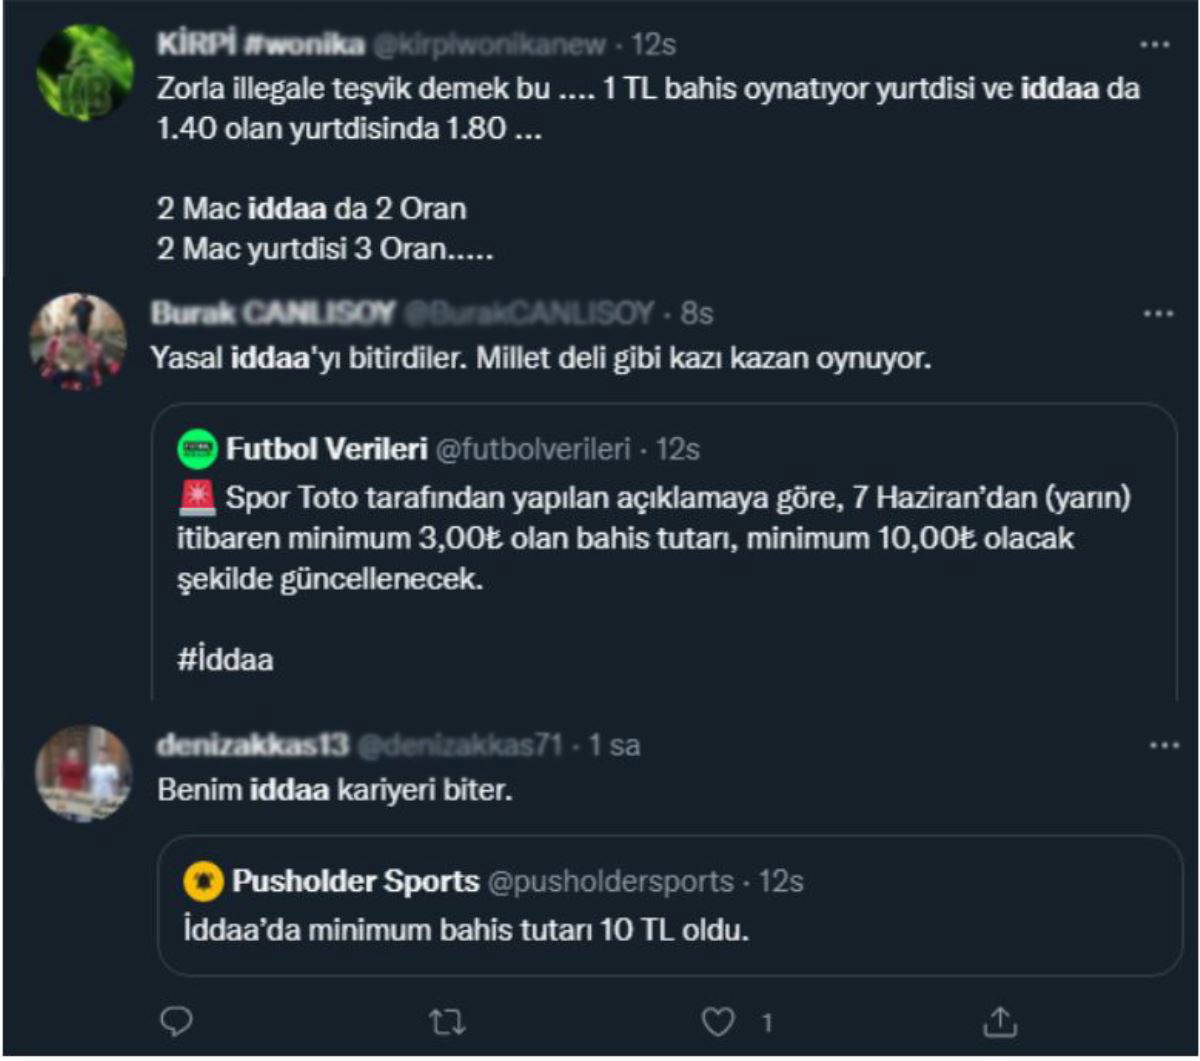1200x1061 pixels.
Task: Click the reply speech bubble icon
Action: pos(175,1021)
